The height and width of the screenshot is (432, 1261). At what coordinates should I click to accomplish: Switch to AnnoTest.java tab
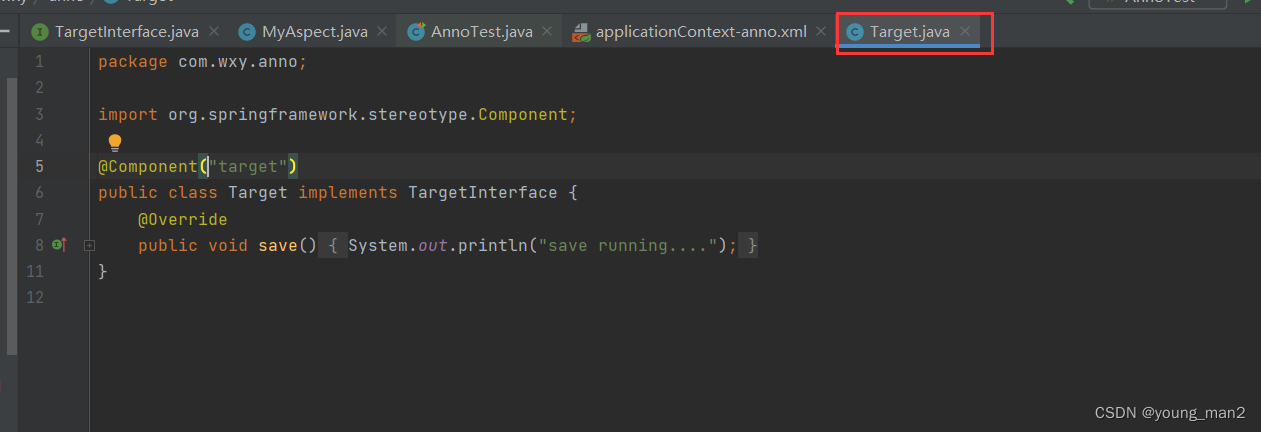tap(482, 32)
